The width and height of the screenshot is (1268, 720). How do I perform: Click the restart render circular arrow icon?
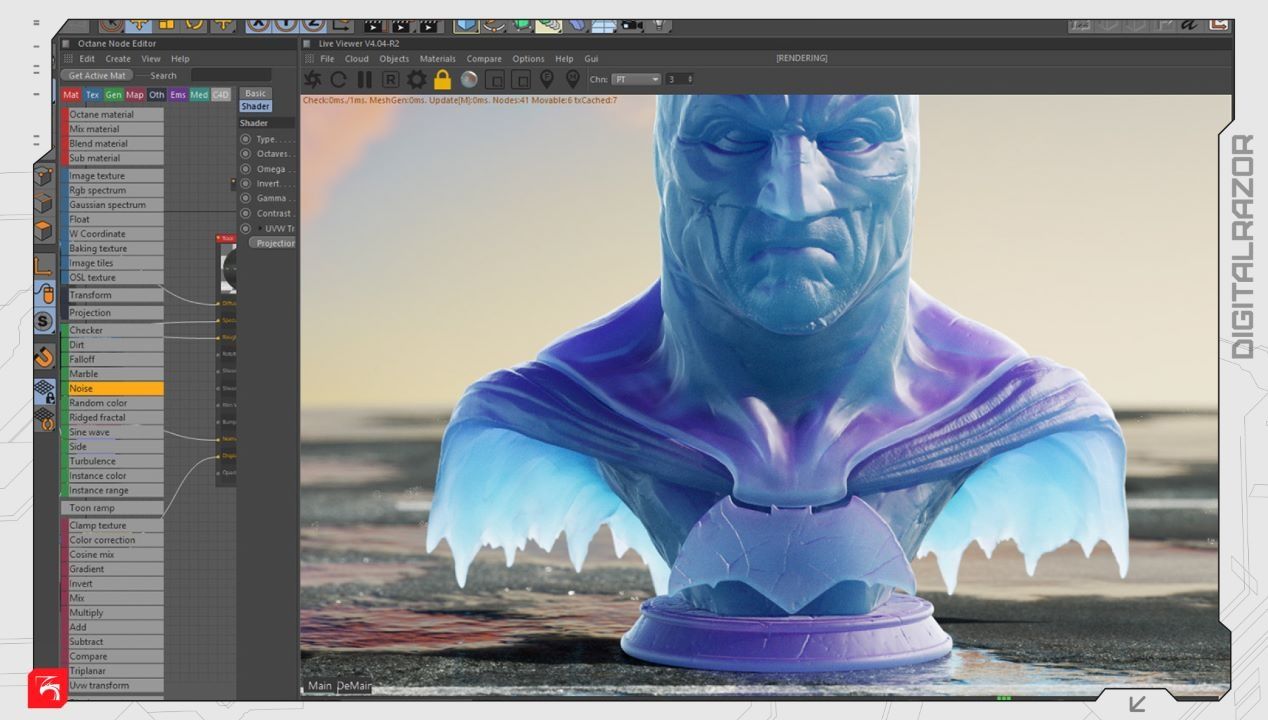coord(339,79)
